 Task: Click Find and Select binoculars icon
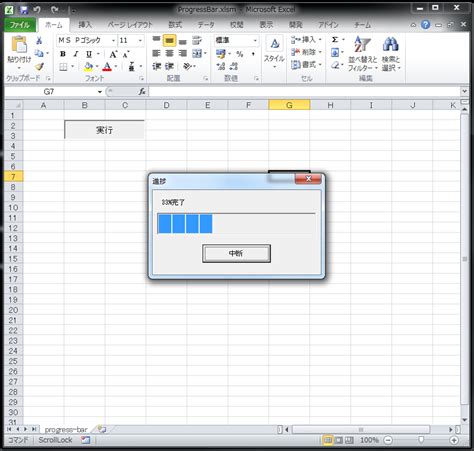coord(391,53)
